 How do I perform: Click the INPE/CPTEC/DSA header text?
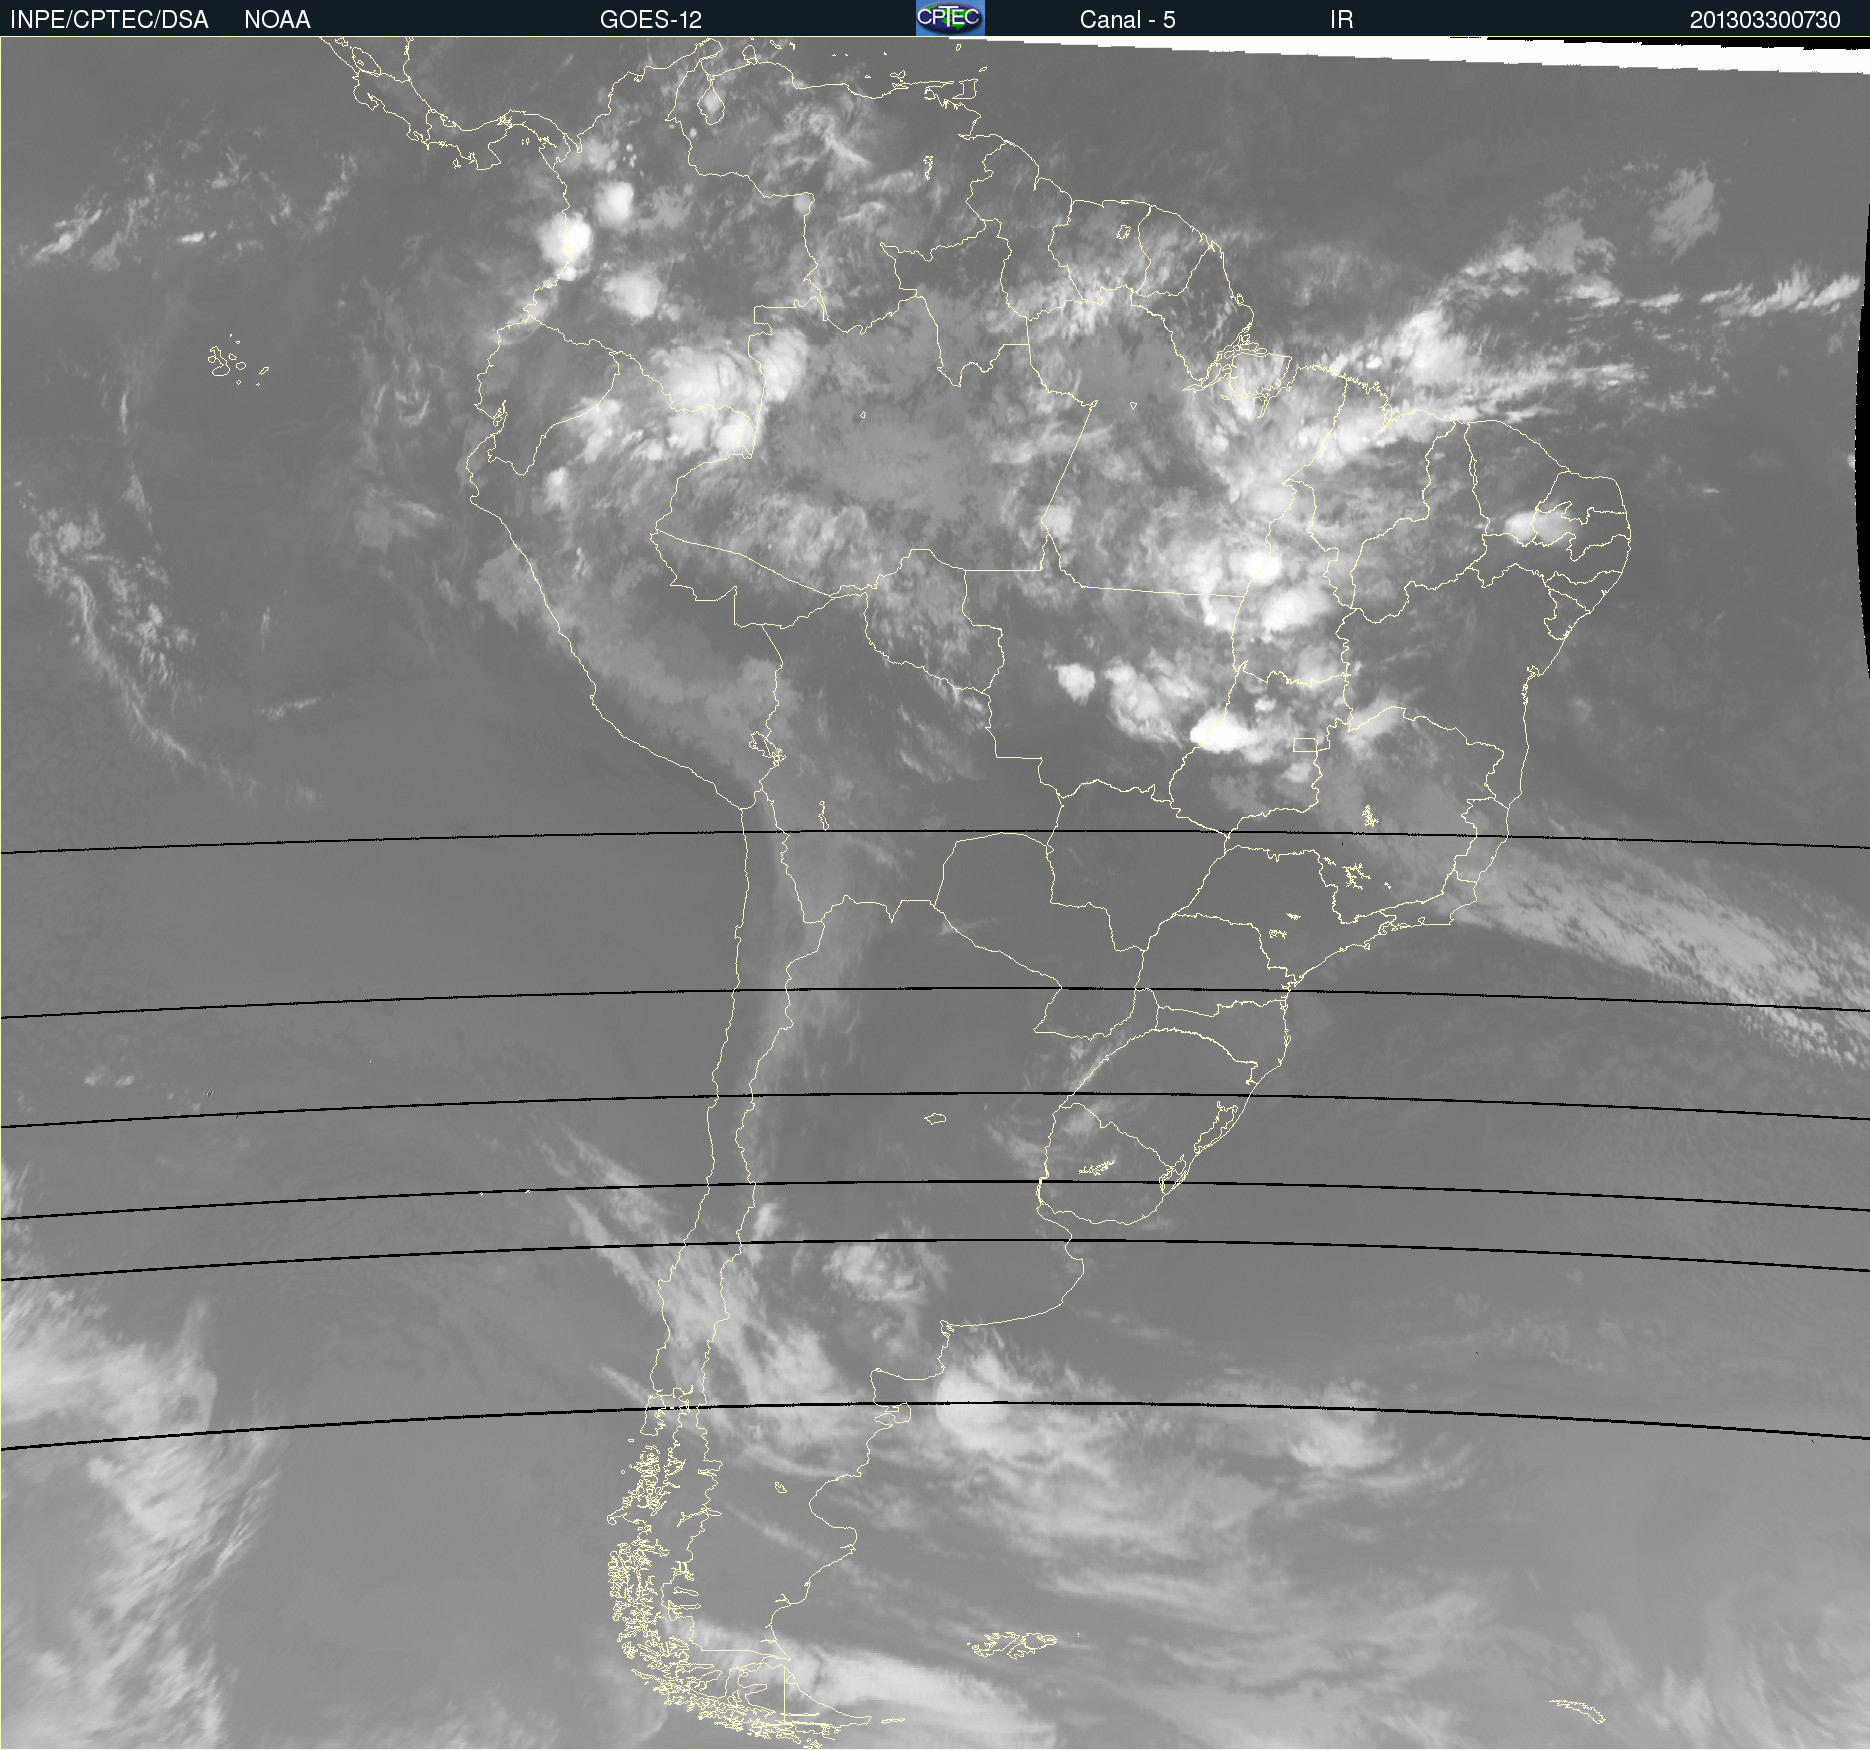pos(109,19)
